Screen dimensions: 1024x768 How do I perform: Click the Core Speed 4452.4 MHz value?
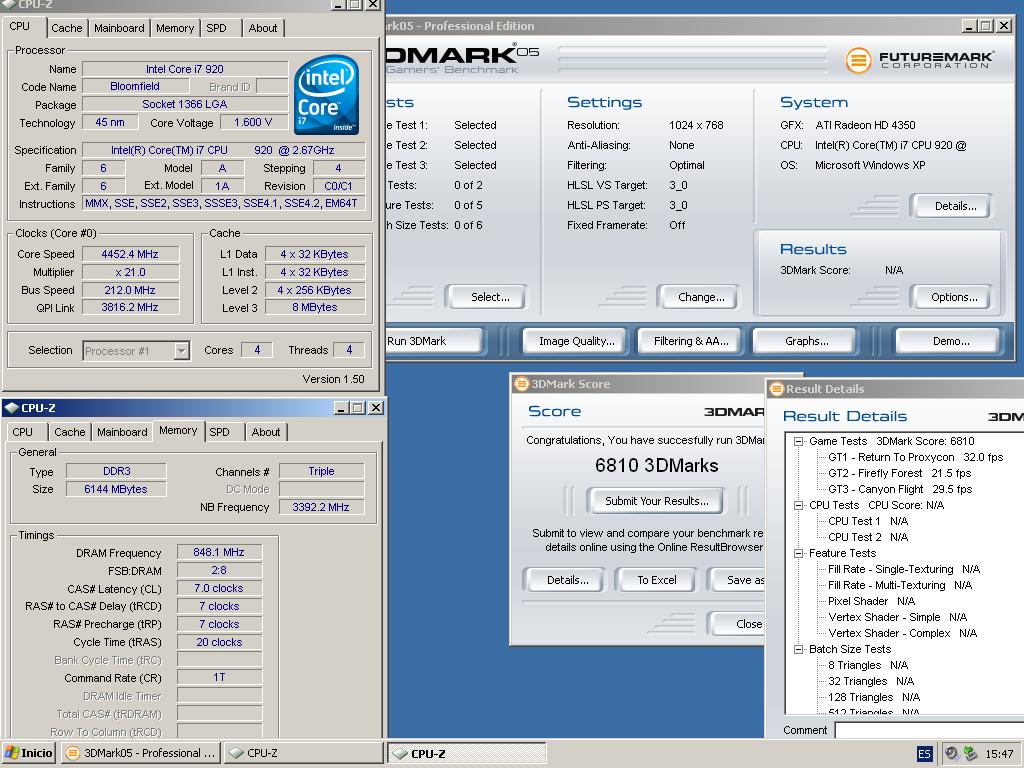pos(130,254)
